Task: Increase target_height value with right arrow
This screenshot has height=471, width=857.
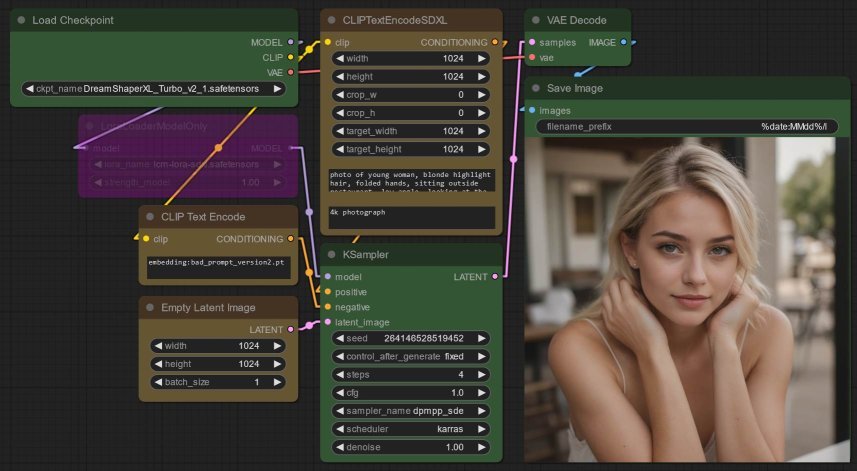Action: 482,149
